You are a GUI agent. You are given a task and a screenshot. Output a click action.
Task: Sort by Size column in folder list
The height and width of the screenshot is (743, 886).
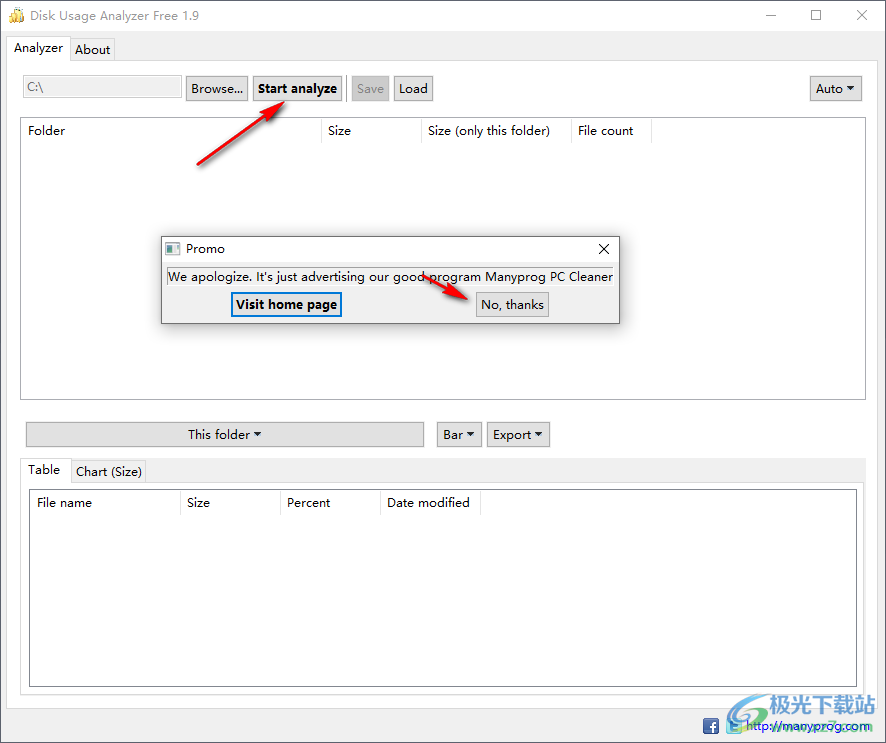pos(371,131)
